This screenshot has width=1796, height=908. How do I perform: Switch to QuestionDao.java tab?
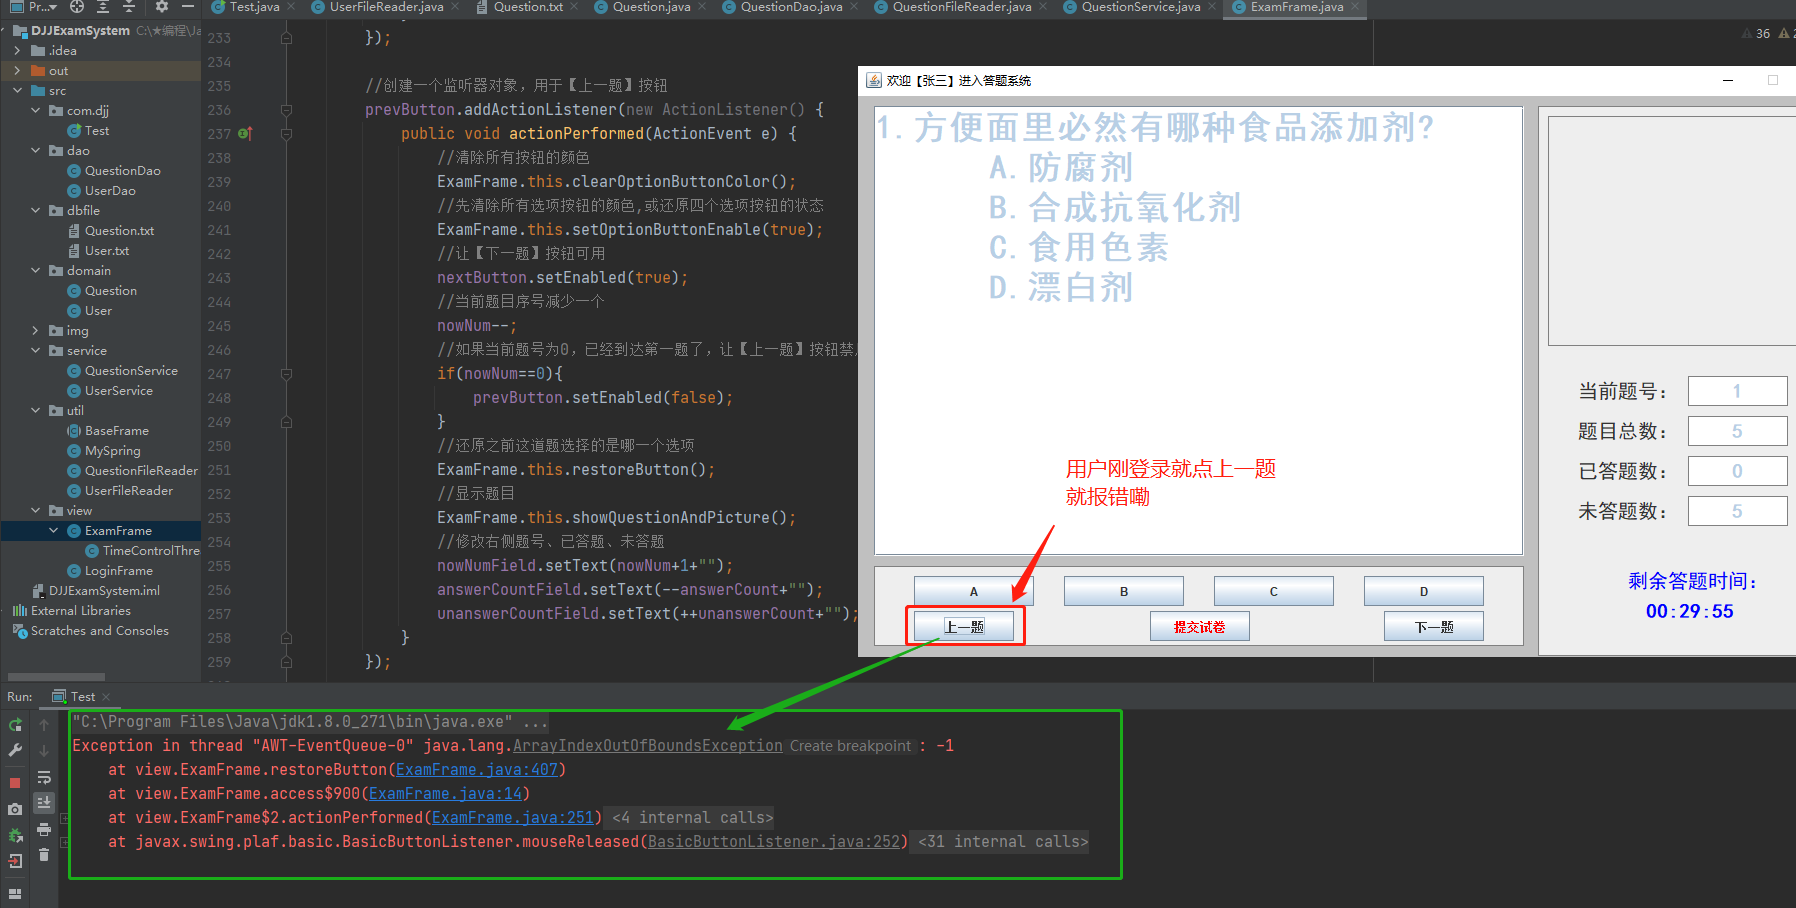791,7
